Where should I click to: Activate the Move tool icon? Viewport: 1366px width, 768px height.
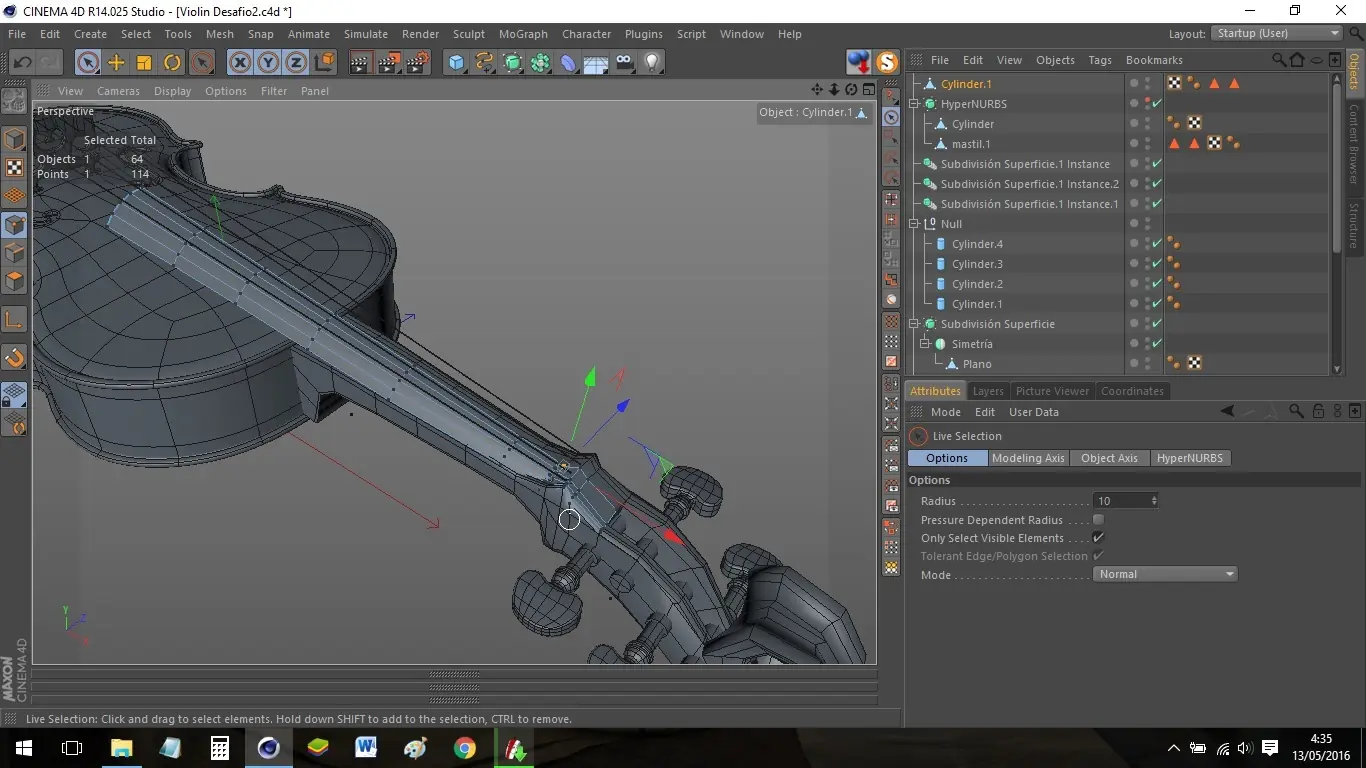pos(116,62)
